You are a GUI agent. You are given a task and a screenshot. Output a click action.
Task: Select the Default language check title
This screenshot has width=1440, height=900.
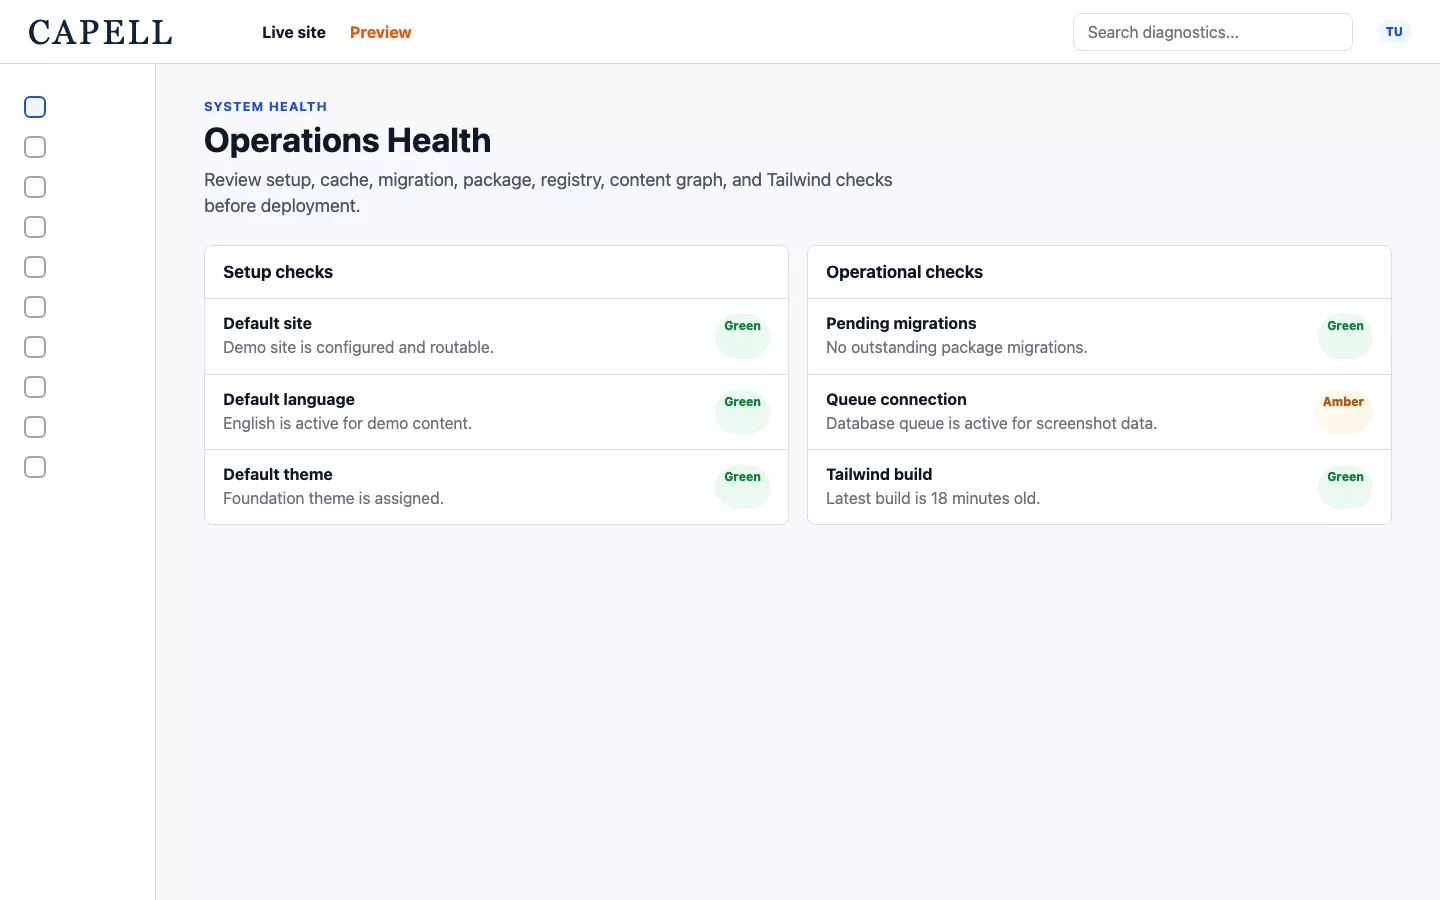(x=289, y=399)
